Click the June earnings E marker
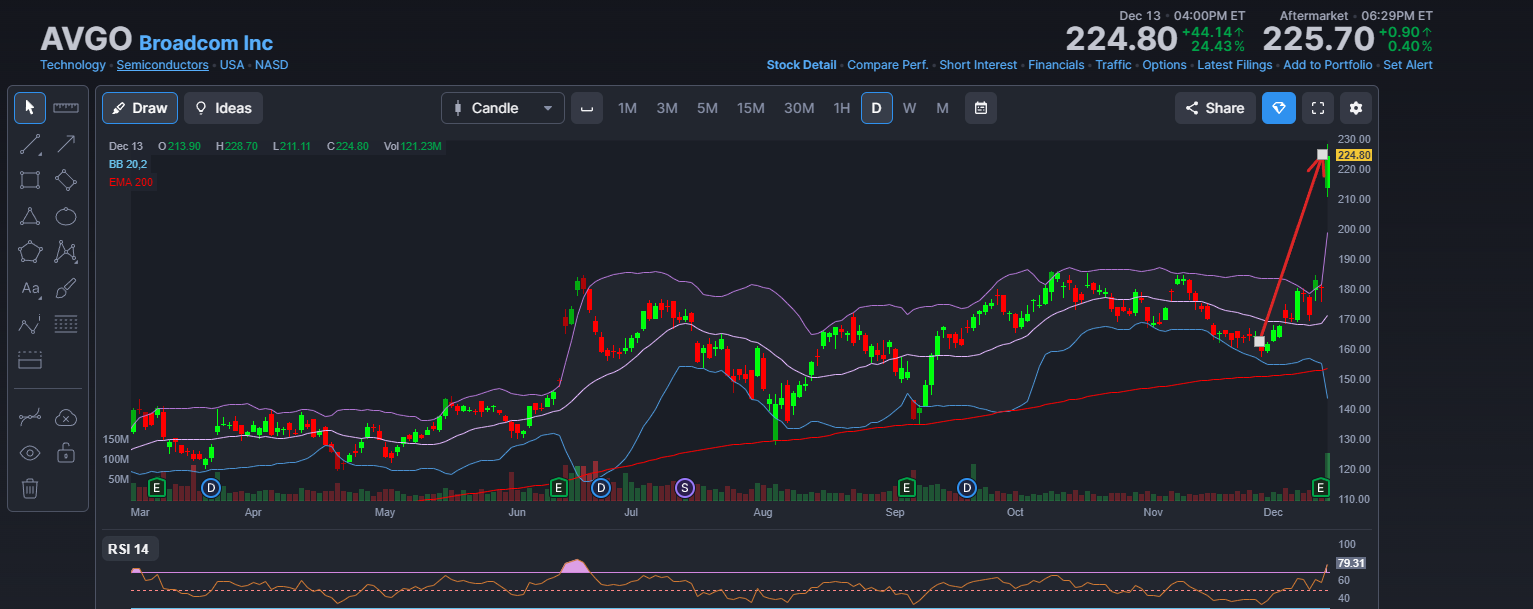 tap(559, 487)
